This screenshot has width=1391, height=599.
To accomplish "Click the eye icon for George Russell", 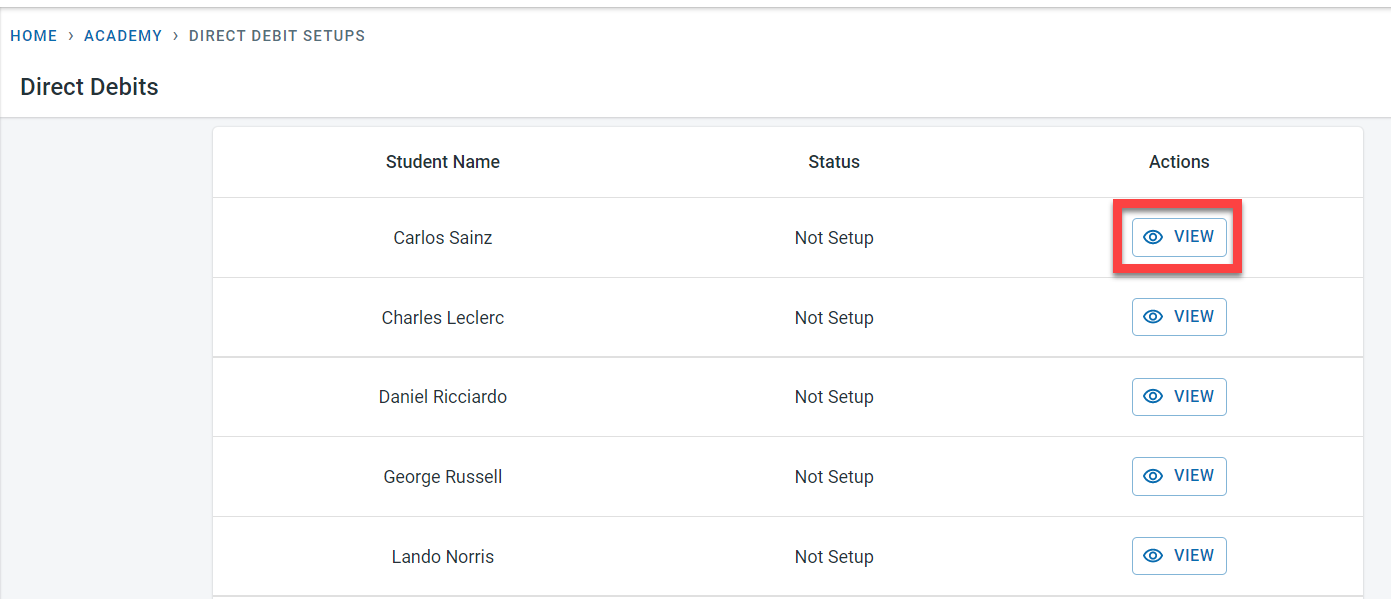I will coord(1153,476).
